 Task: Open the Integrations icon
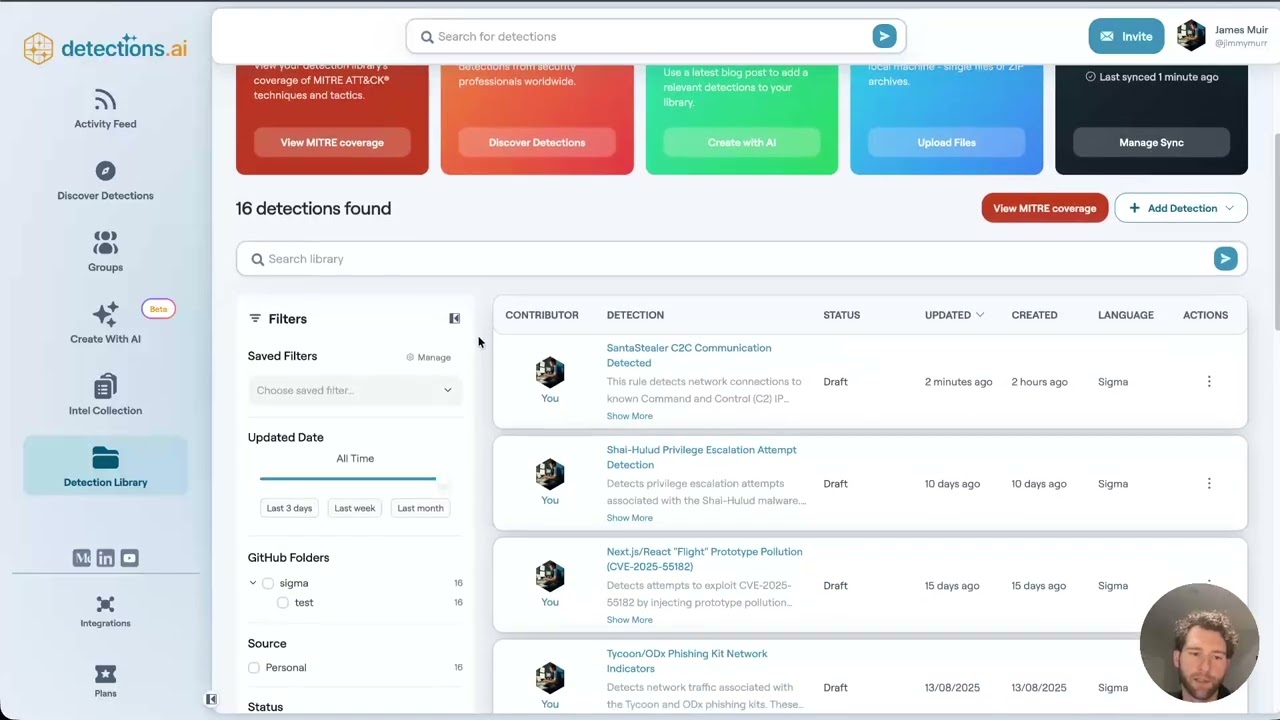tap(105, 604)
